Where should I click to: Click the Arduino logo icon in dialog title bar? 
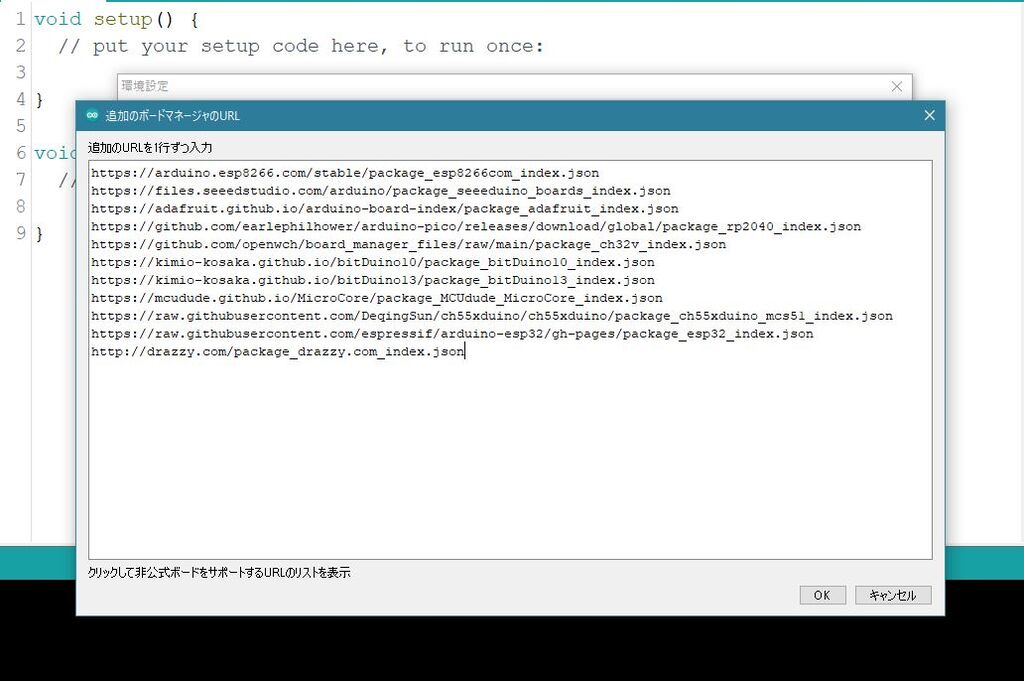click(x=91, y=115)
